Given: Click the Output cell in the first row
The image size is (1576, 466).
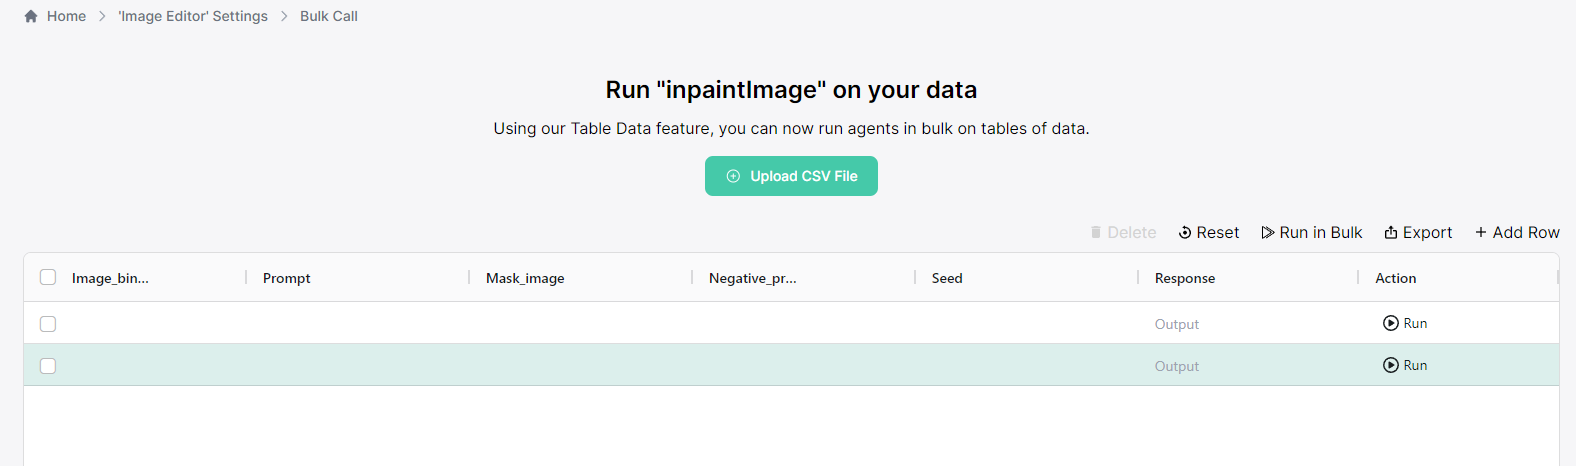Looking at the screenshot, I should [1177, 324].
